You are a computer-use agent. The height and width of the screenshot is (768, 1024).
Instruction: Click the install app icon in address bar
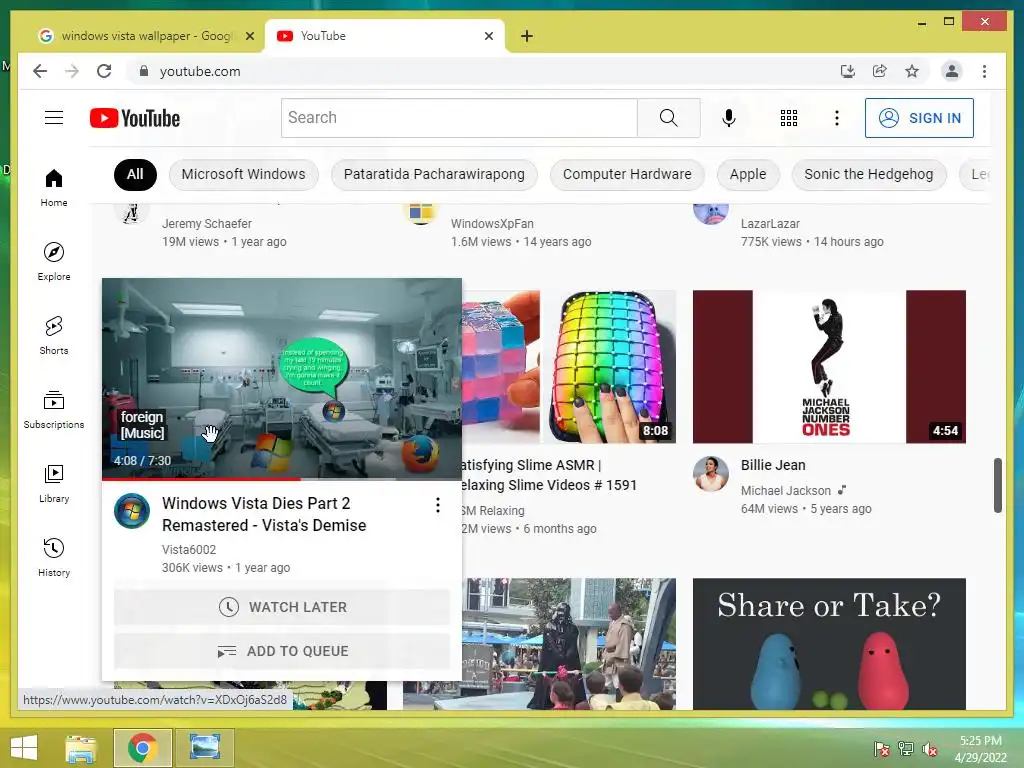pos(848,71)
